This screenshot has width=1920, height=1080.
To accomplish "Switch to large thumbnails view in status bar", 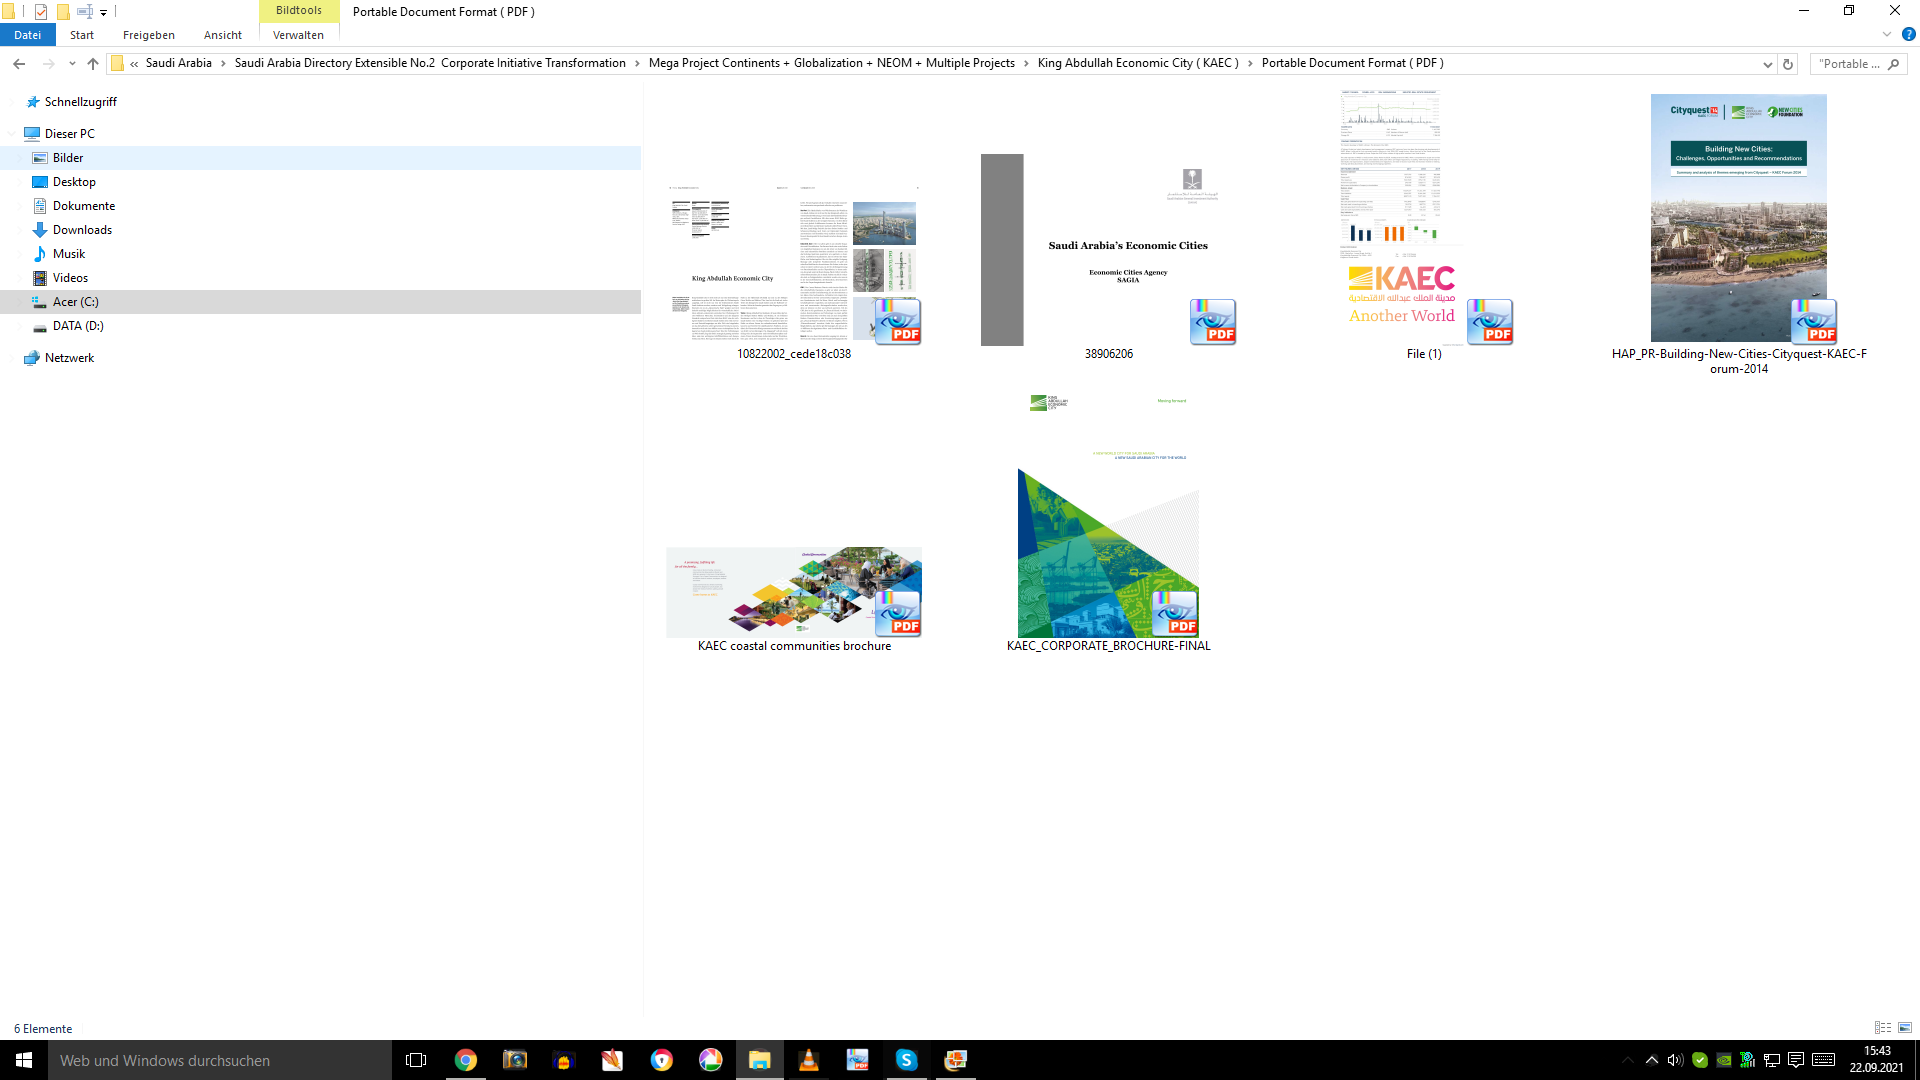I will tap(1905, 1028).
